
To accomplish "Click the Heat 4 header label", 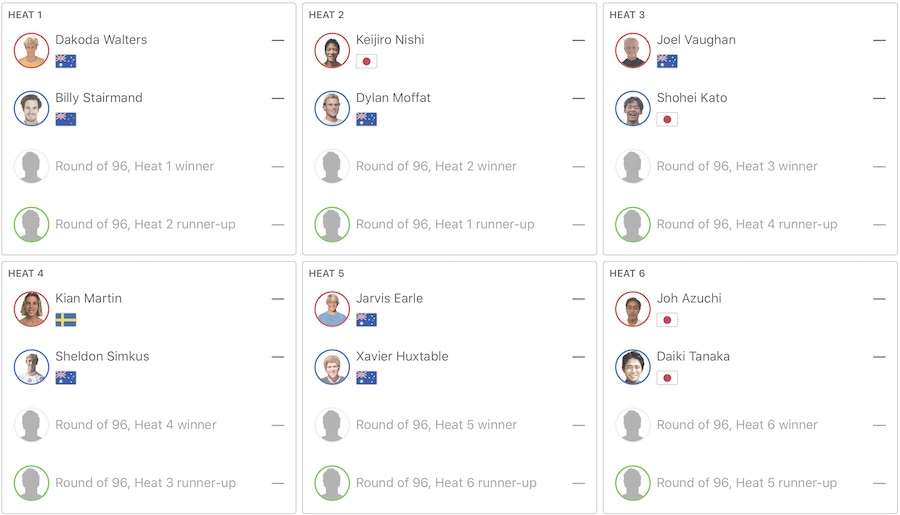I will point(26,273).
